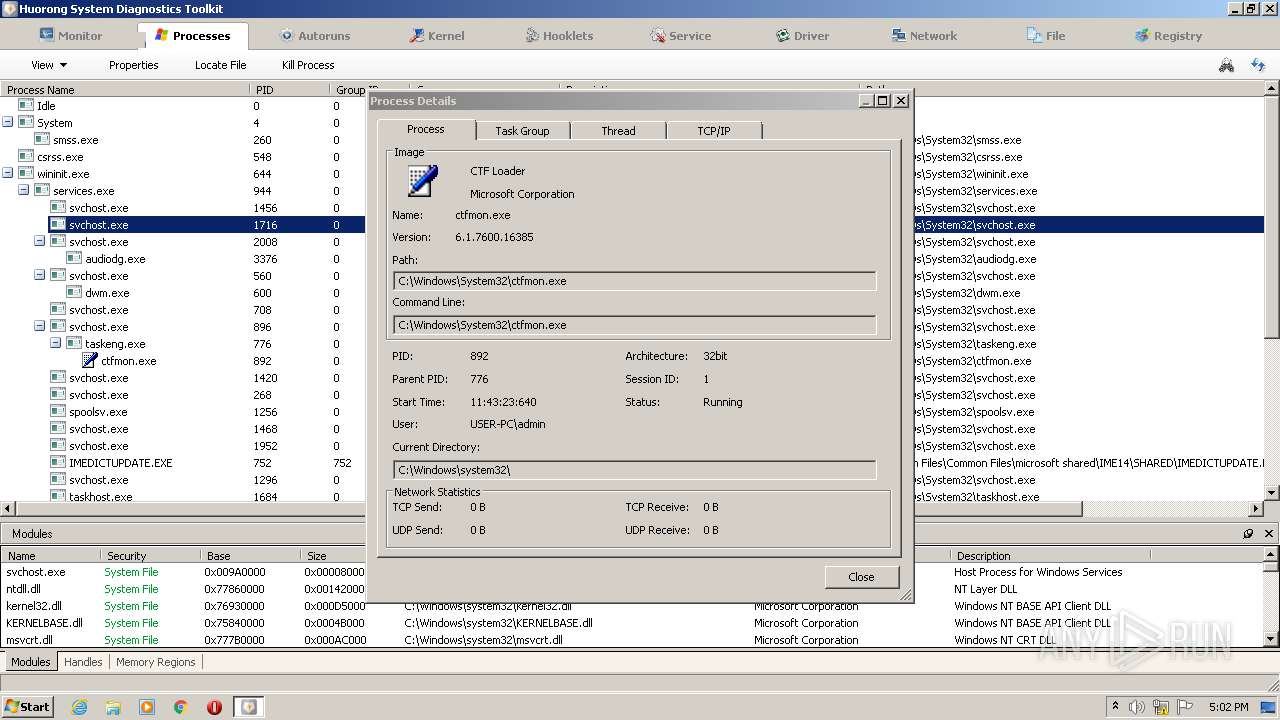Click Kill Process in the toolbar
The image size is (1280, 720).
tap(308, 65)
